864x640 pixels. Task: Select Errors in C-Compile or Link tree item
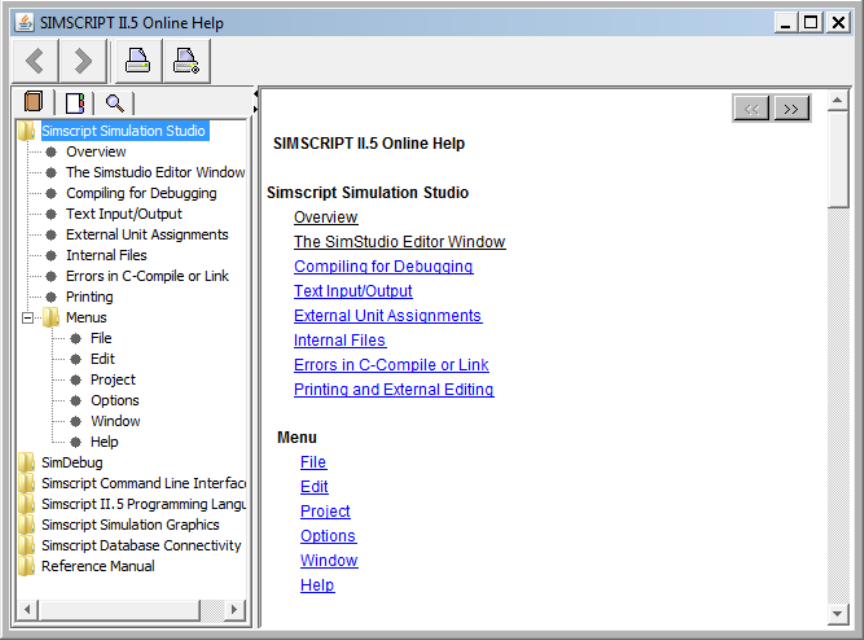tap(147, 276)
